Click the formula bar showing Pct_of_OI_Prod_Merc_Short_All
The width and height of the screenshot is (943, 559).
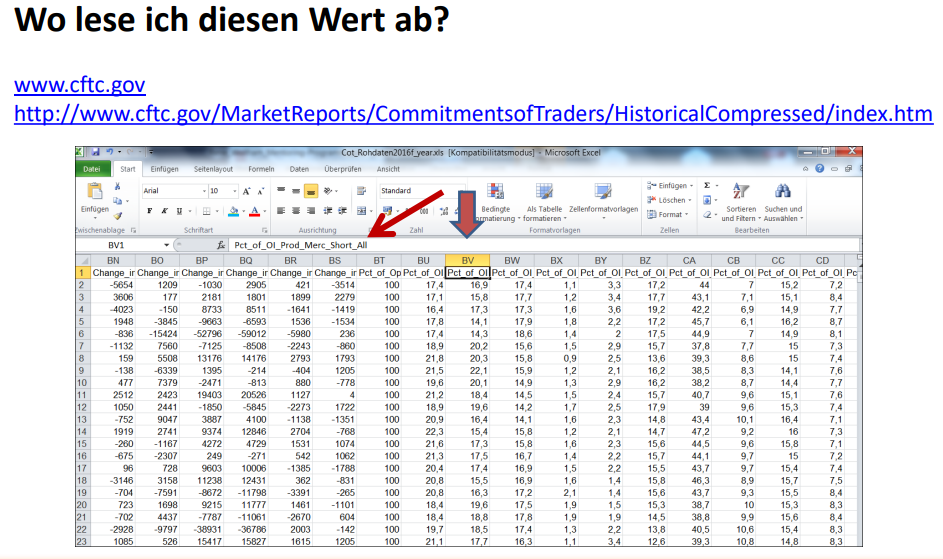(x=500, y=245)
